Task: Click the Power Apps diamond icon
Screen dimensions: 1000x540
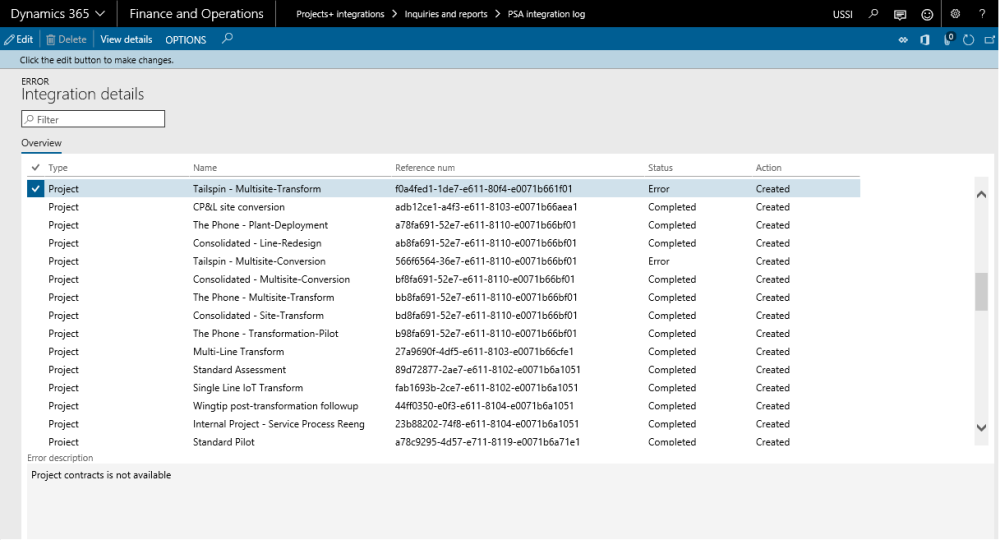Action: click(x=903, y=40)
